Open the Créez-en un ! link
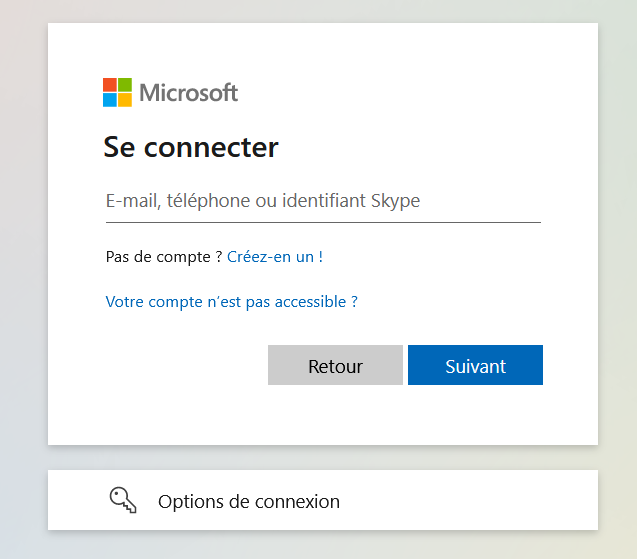The image size is (637, 559). pos(275,257)
